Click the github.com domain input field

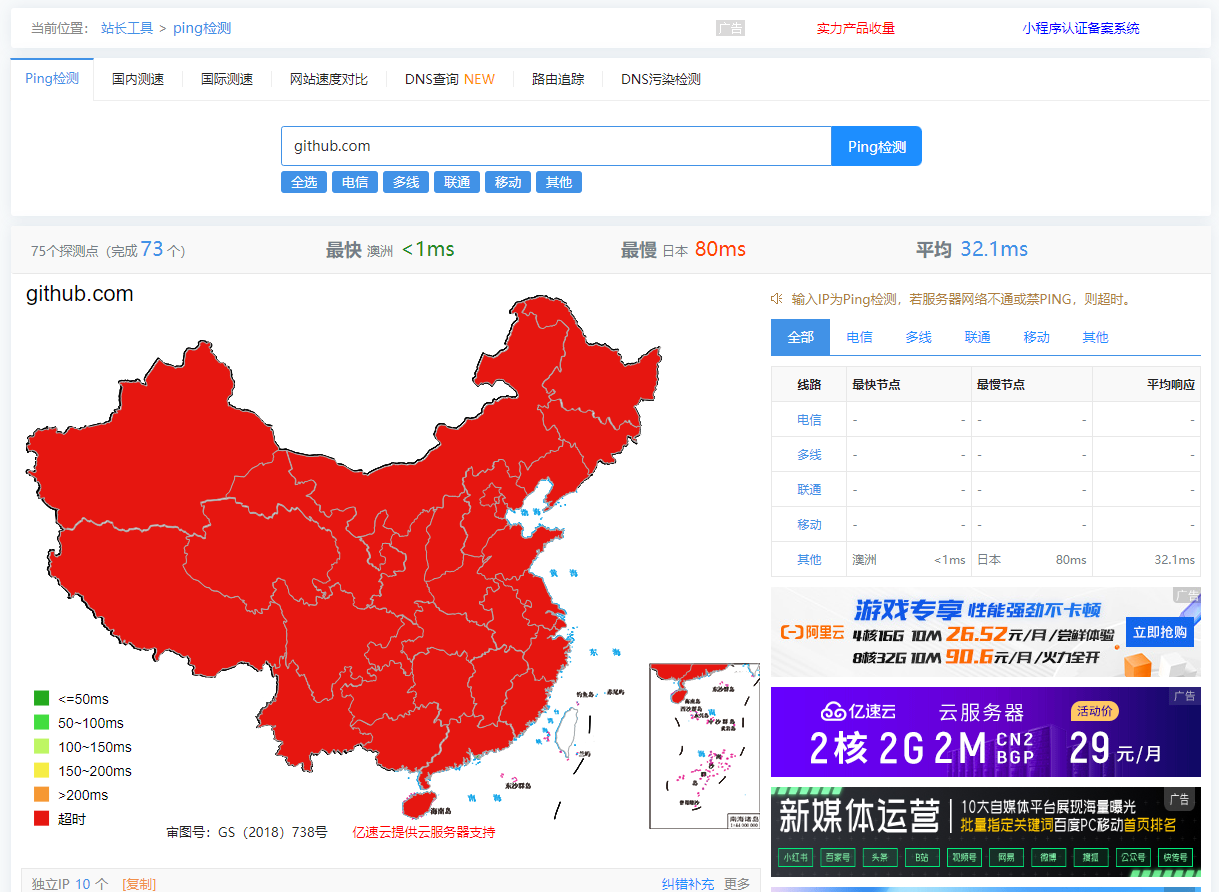click(x=556, y=146)
